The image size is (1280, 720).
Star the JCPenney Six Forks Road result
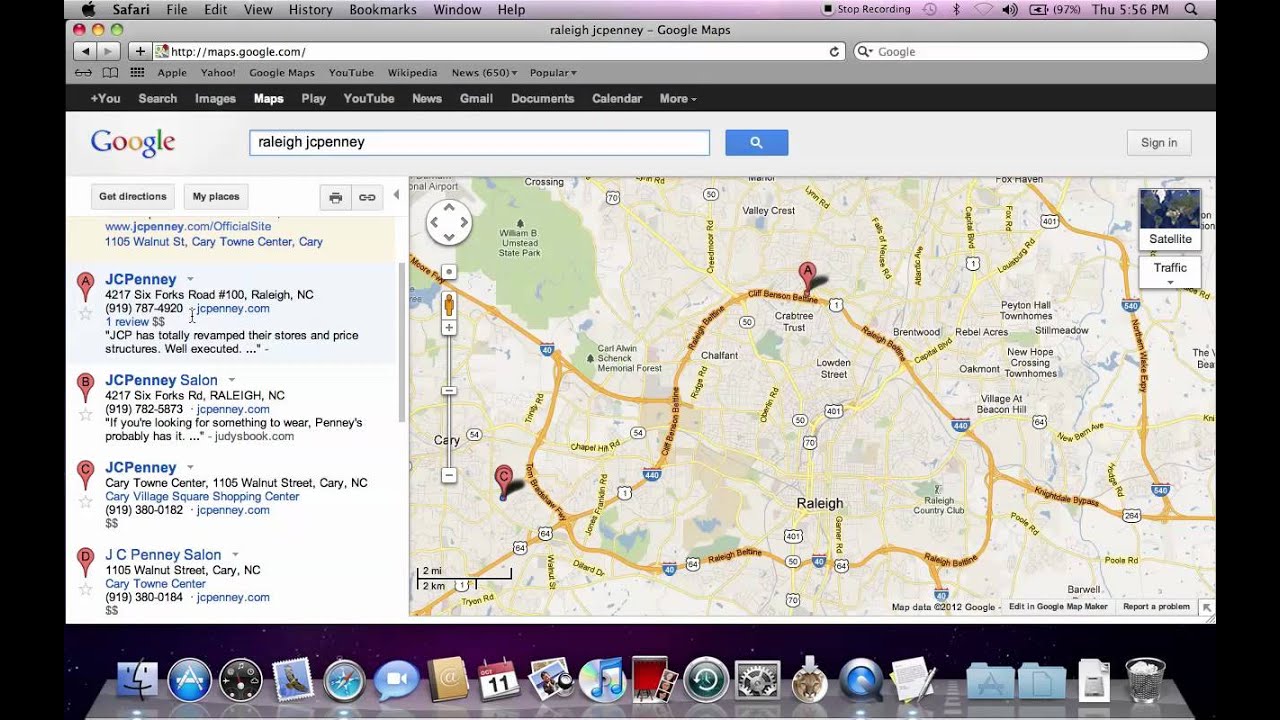pos(86,313)
